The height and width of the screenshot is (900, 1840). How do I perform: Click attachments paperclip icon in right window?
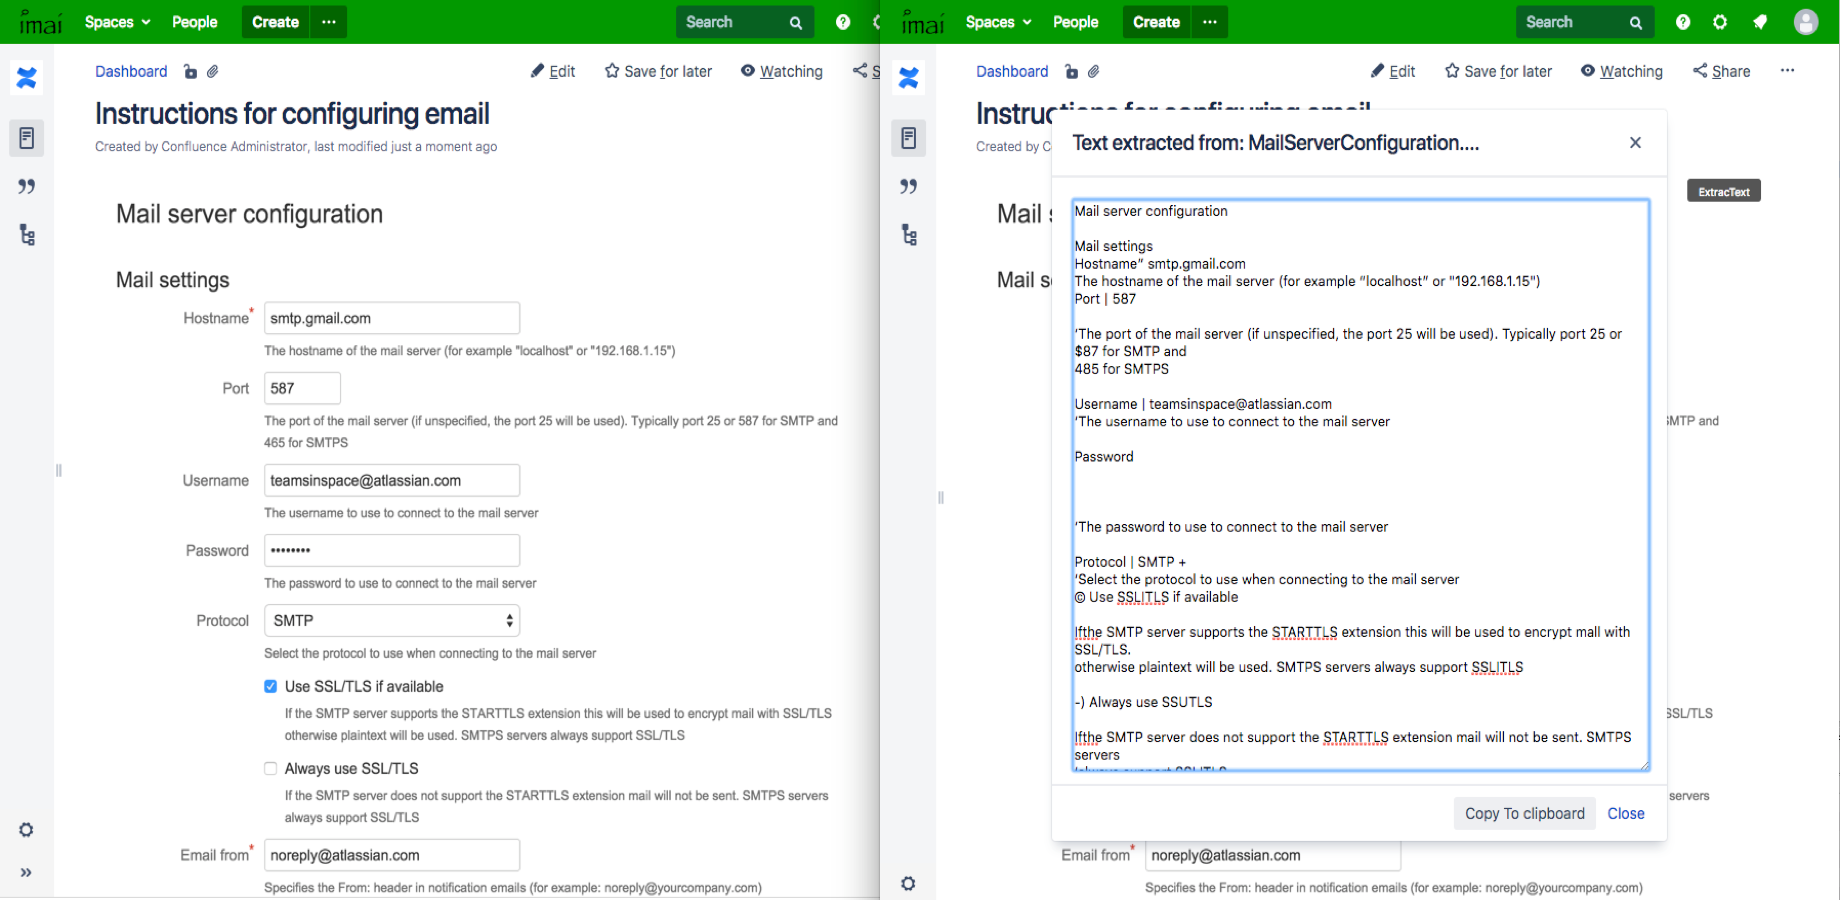(x=1094, y=71)
